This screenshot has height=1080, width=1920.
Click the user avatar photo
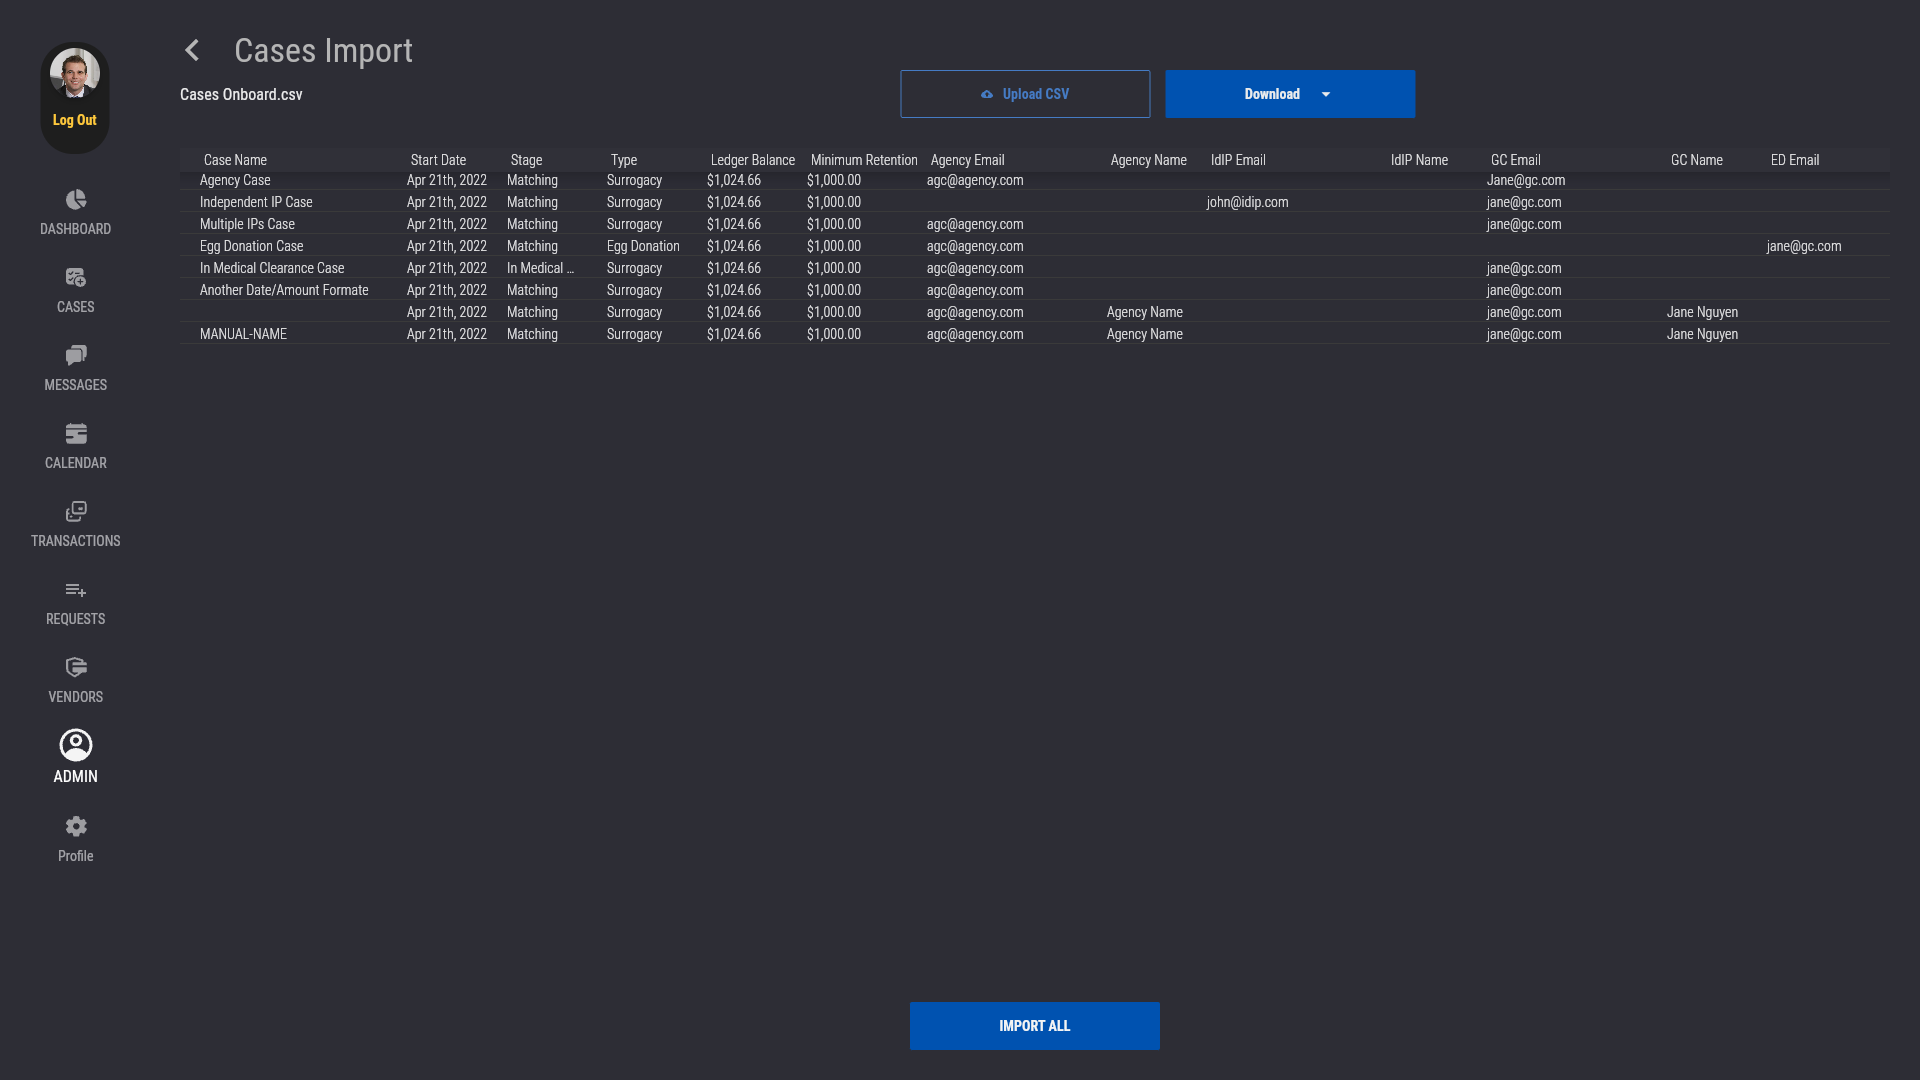pos(75,73)
